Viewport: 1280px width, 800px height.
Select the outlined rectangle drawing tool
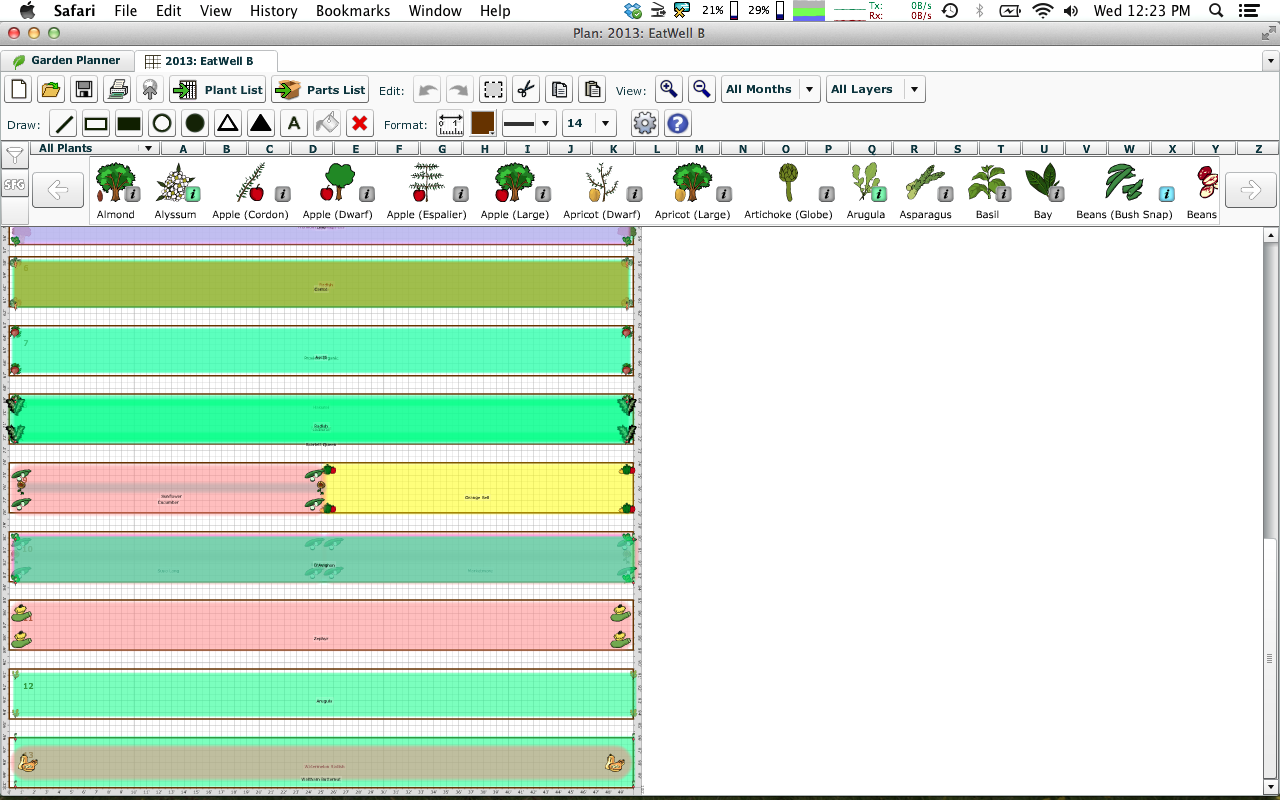96,124
